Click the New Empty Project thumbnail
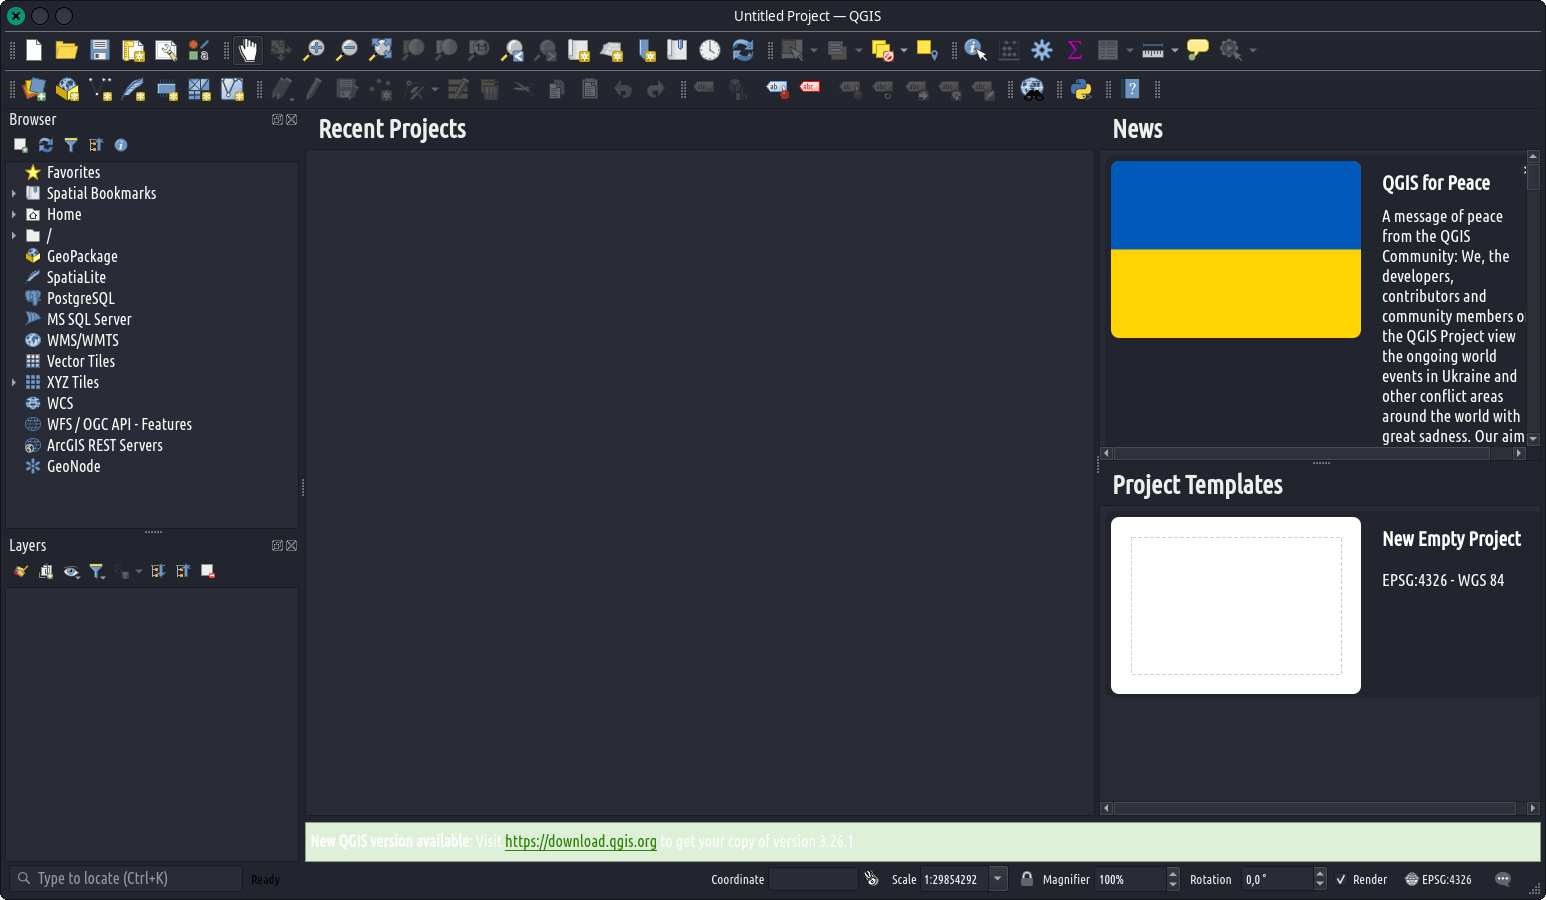This screenshot has width=1546, height=900. pos(1236,605)
